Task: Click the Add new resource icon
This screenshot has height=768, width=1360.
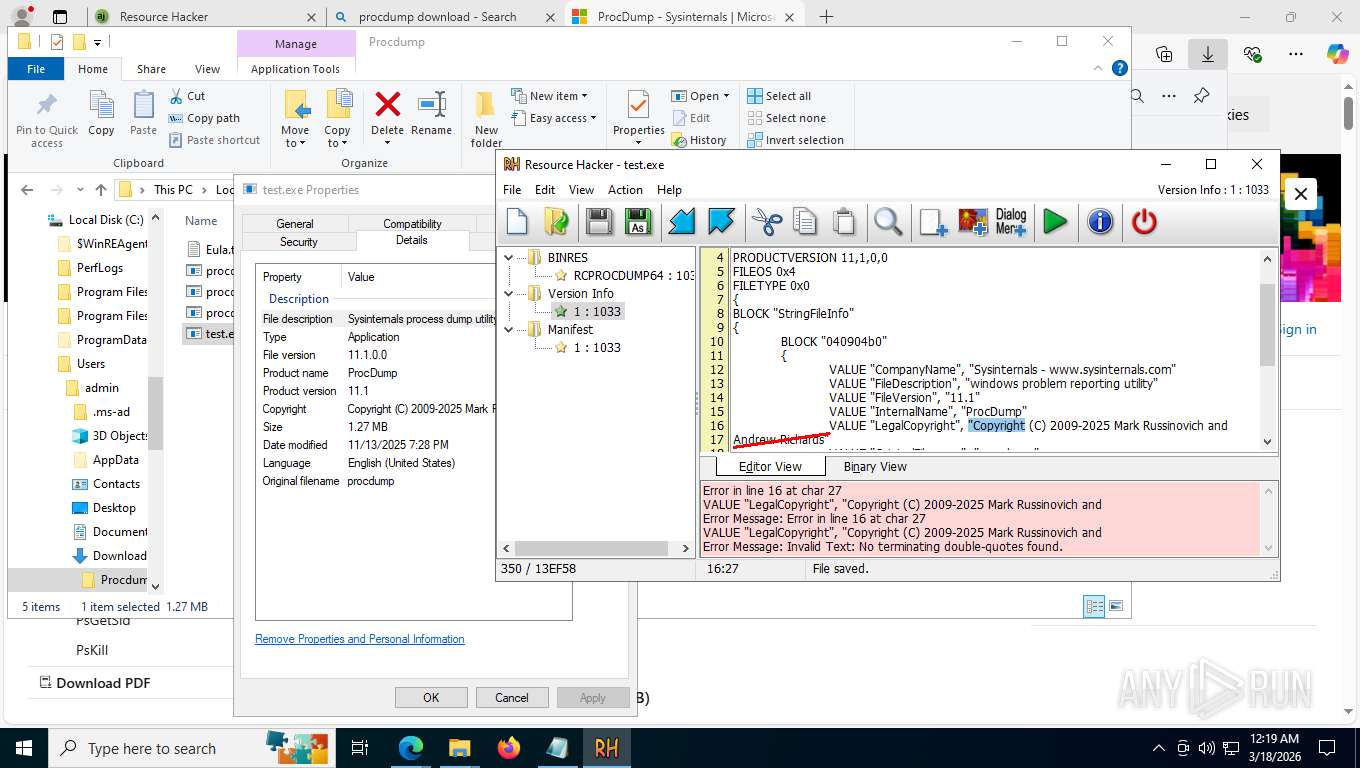Action: tap(933, 221)
